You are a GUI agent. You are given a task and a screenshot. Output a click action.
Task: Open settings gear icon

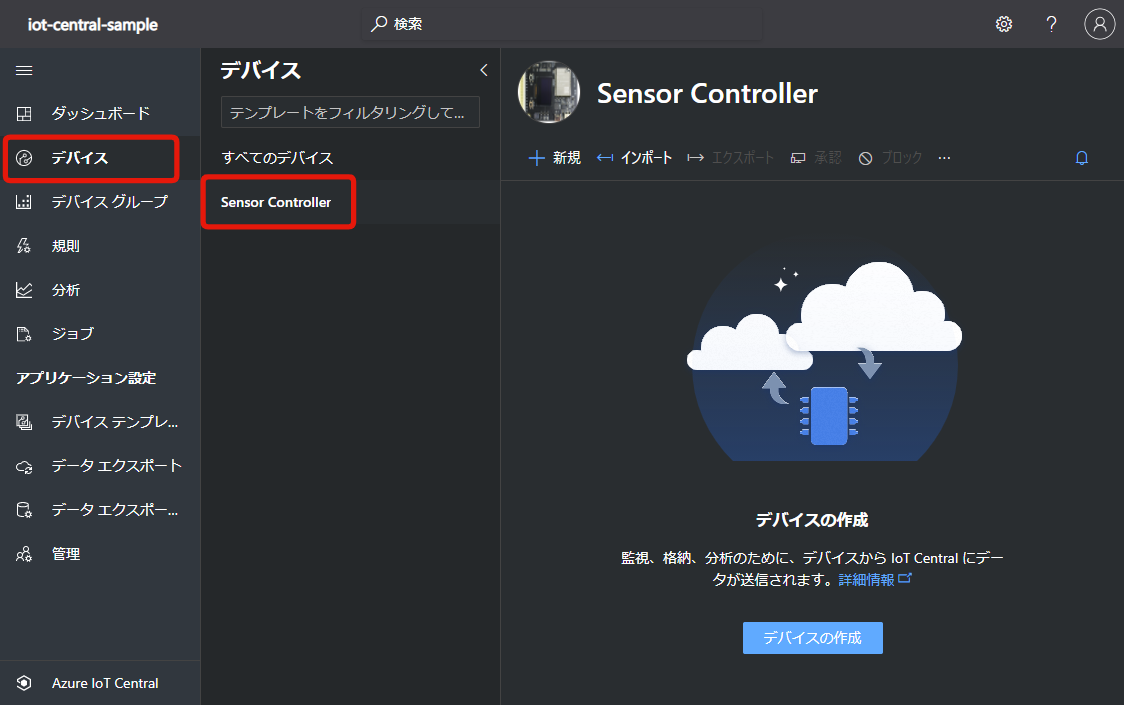(1004, 24)
